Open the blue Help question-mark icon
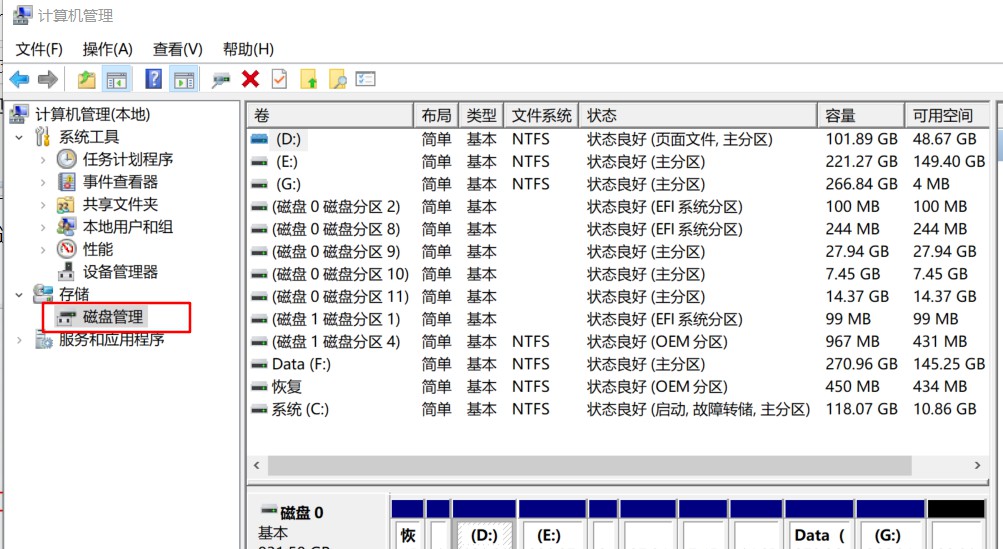Viewport: 1003px width, 549px height. 154,79
